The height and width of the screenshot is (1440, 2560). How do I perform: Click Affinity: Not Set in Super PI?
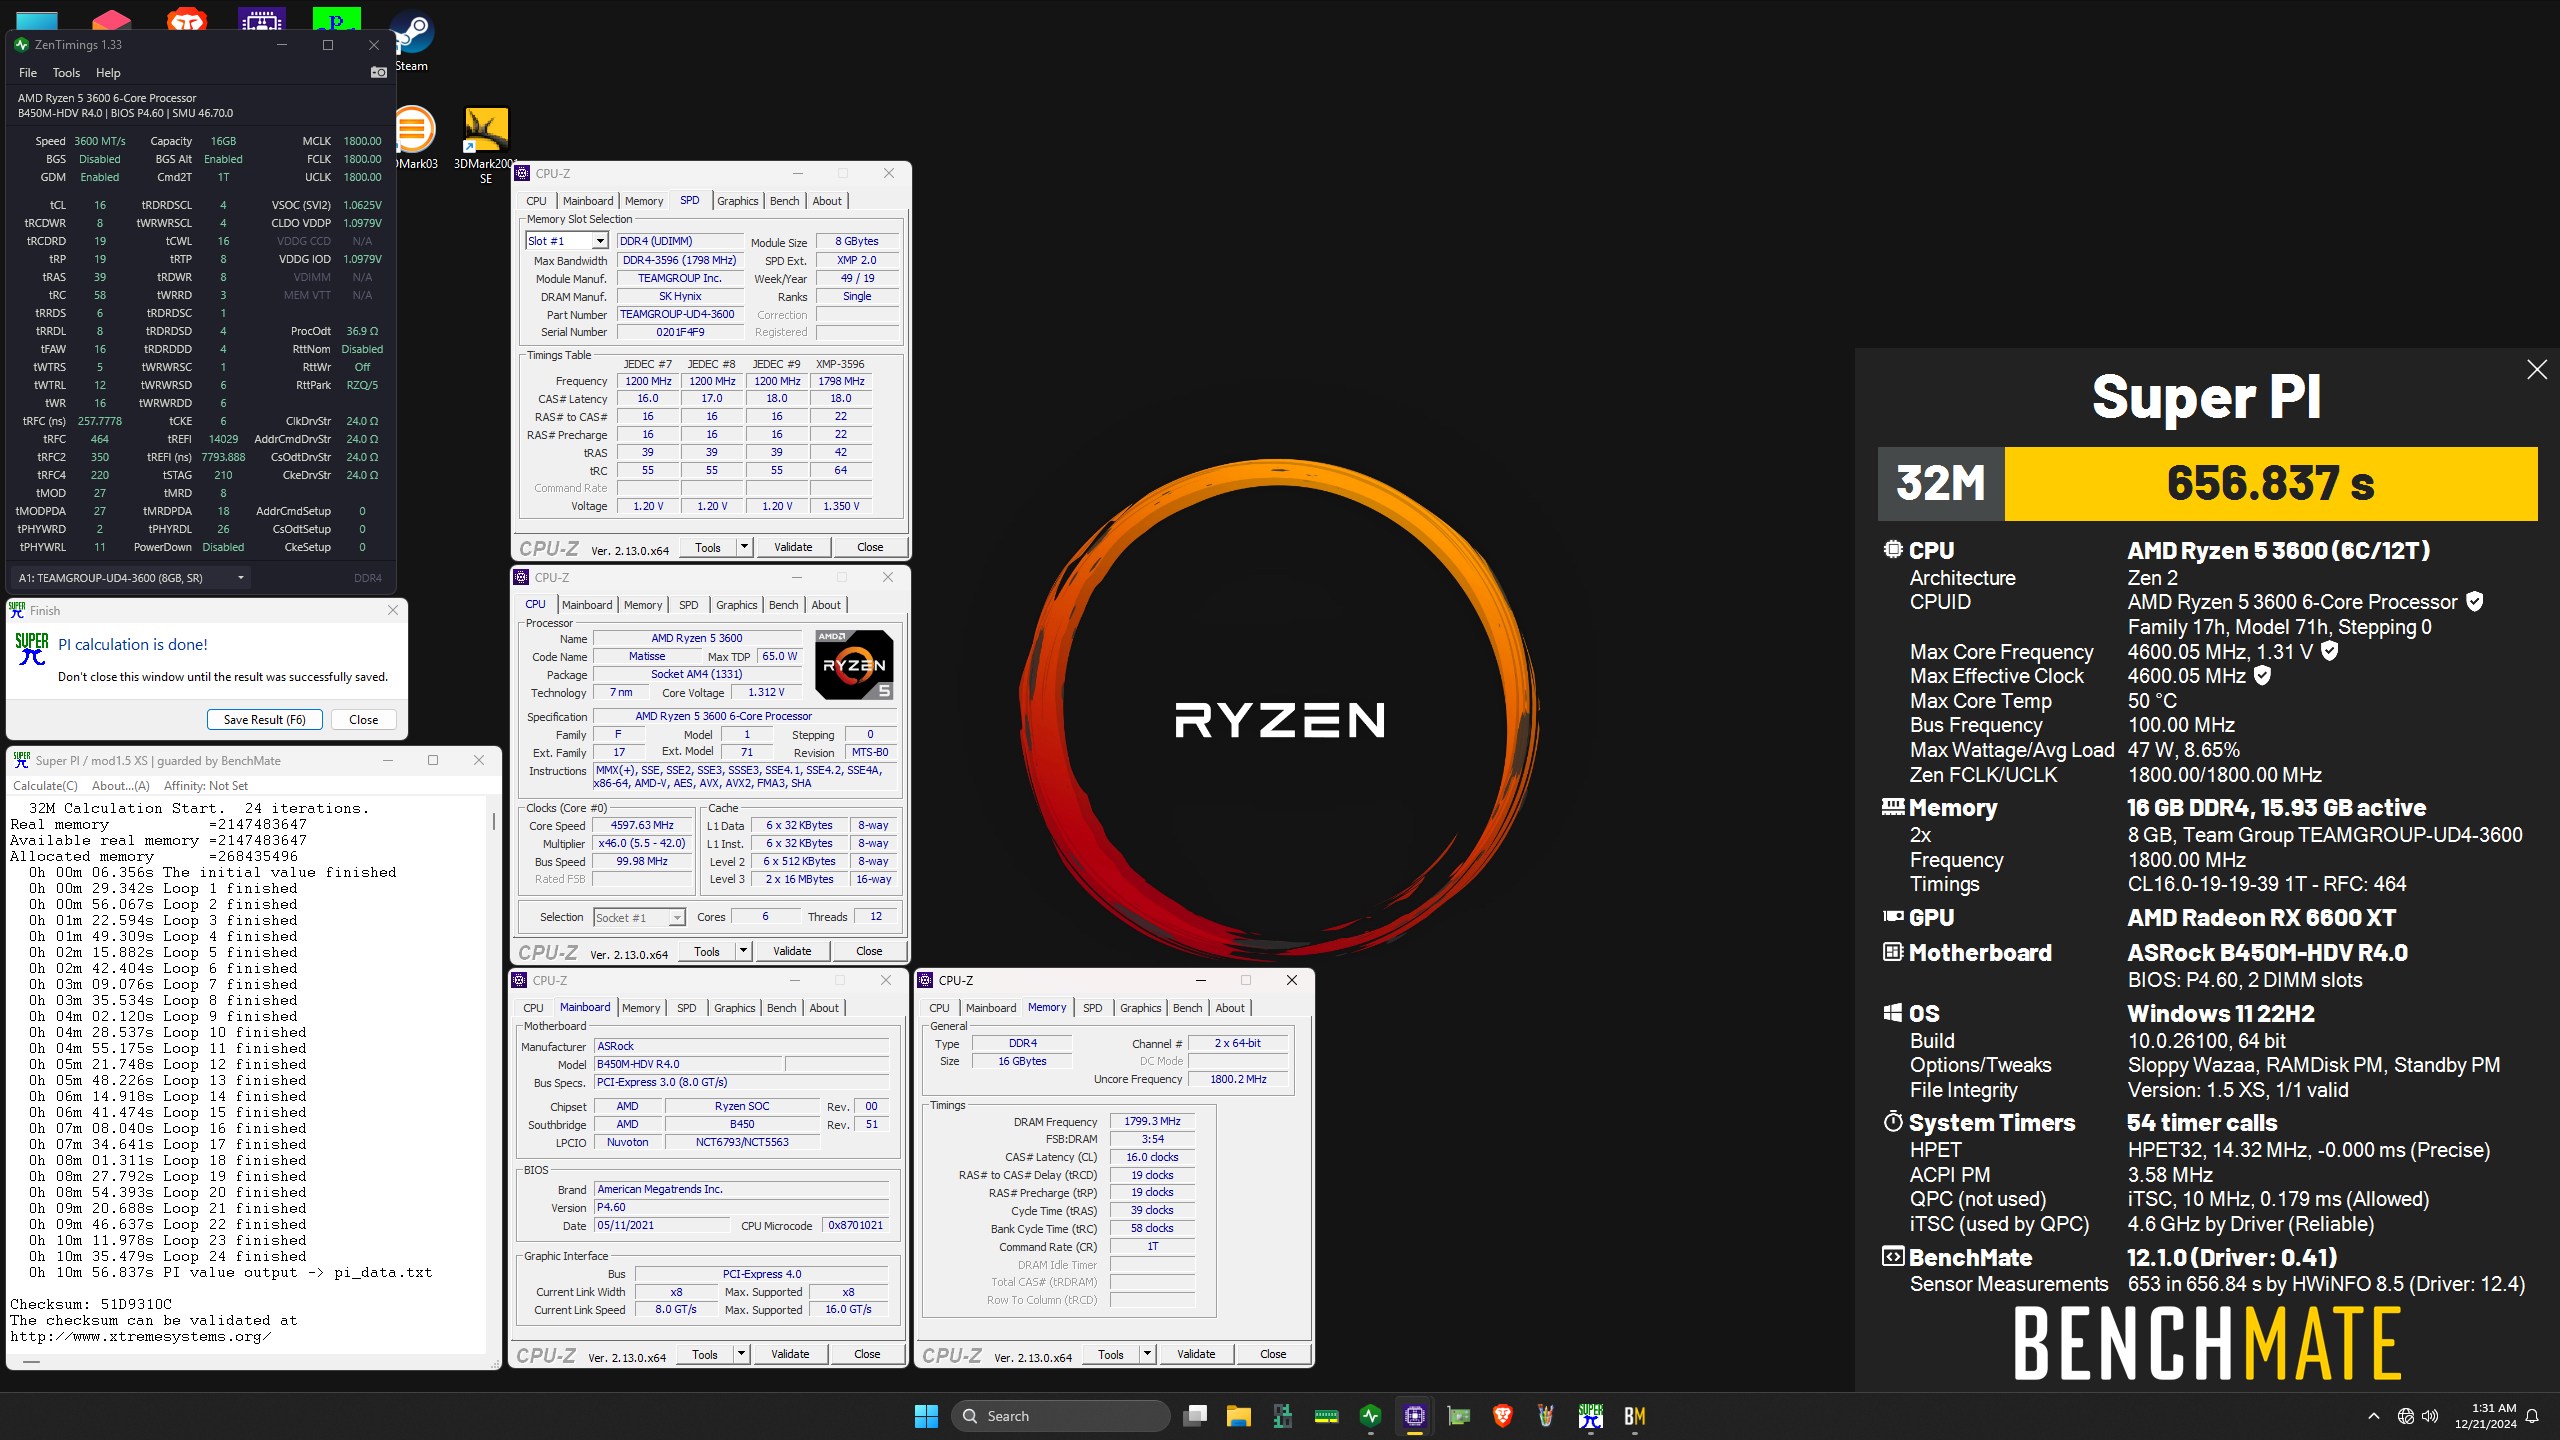[206, 786]
